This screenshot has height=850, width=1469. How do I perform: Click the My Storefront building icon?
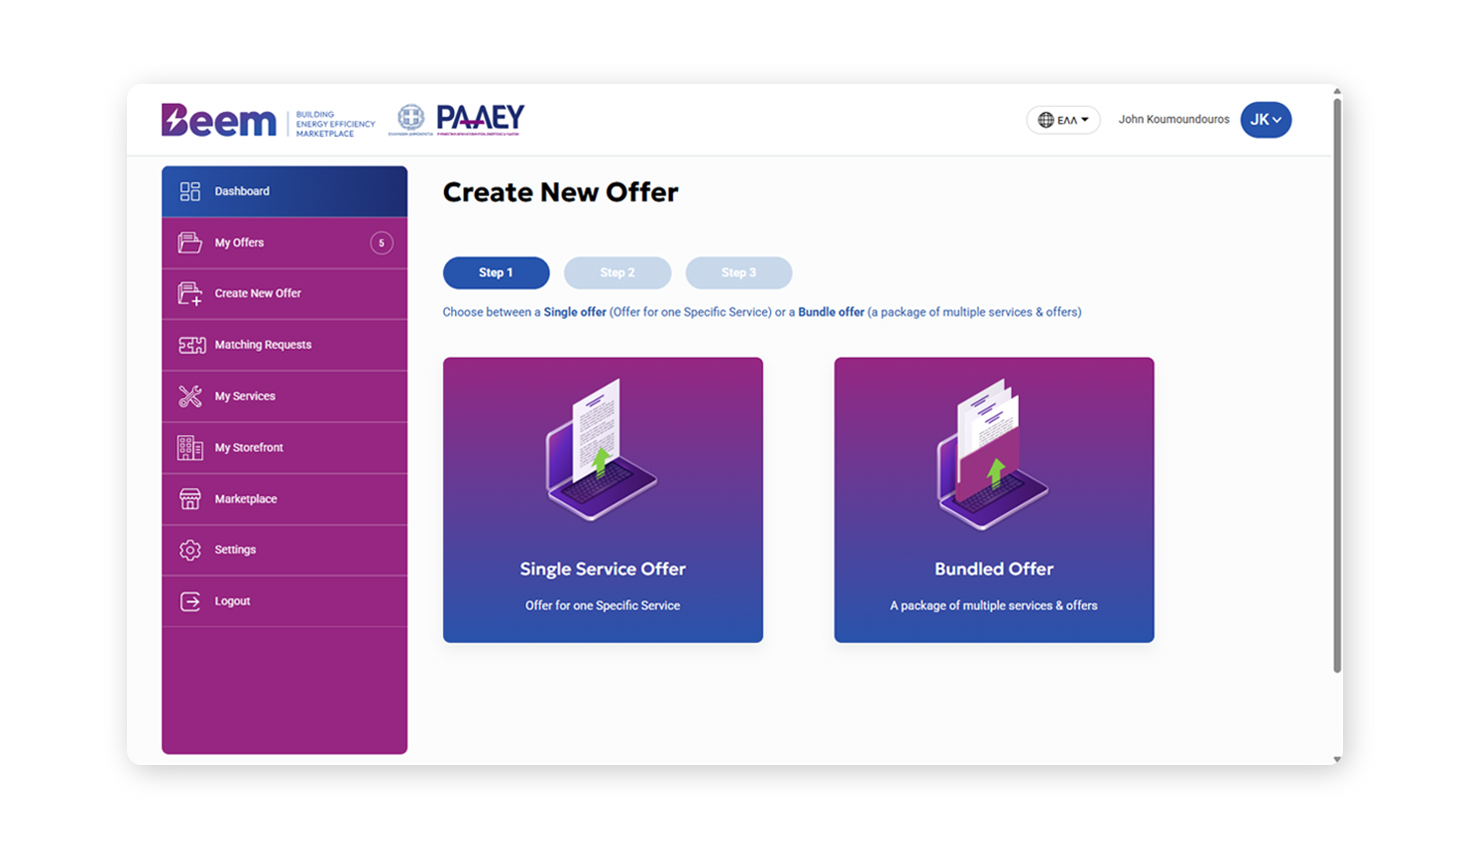pyautogui.click(x=189, y=447)
